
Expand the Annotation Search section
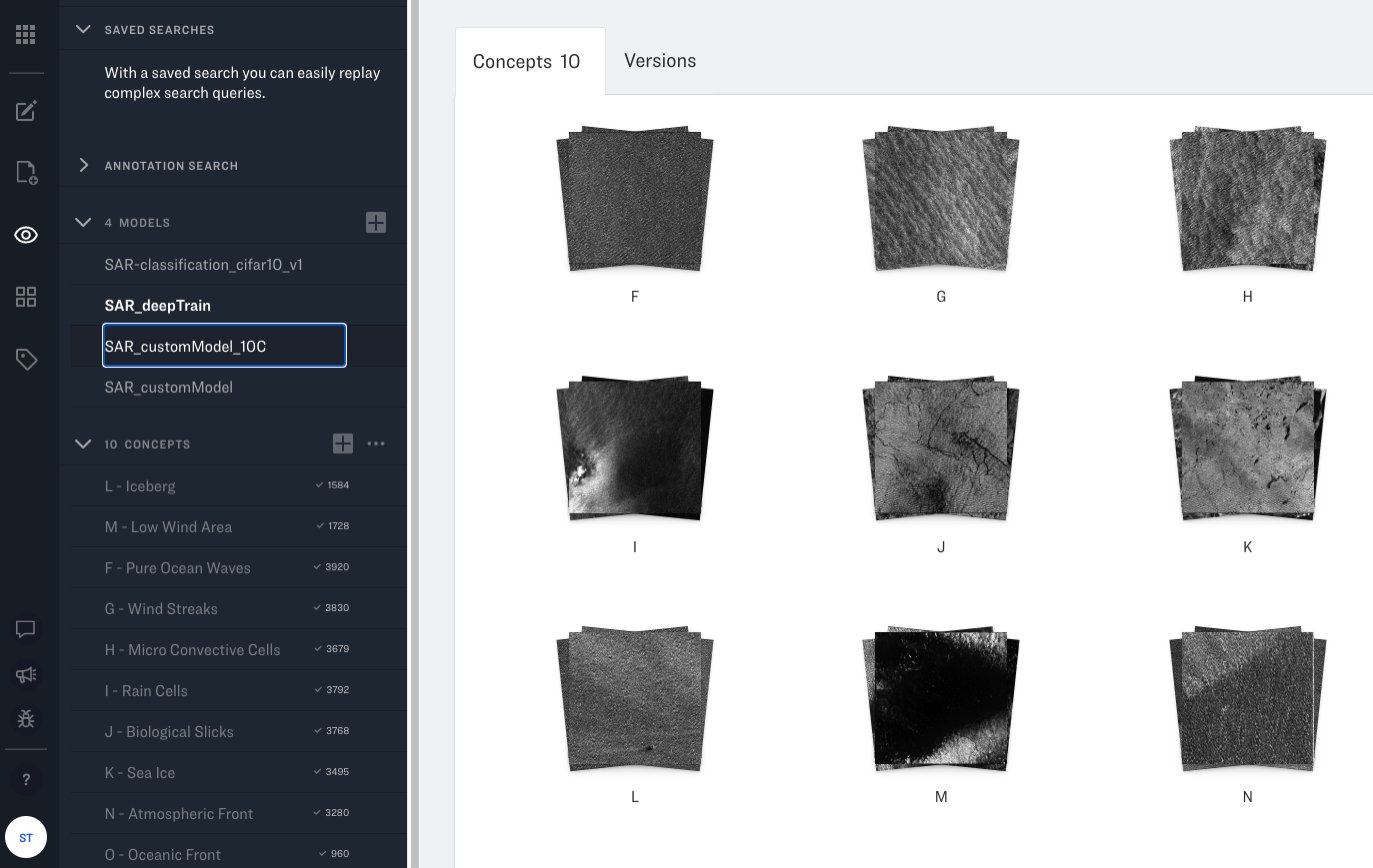pos(84,166)
